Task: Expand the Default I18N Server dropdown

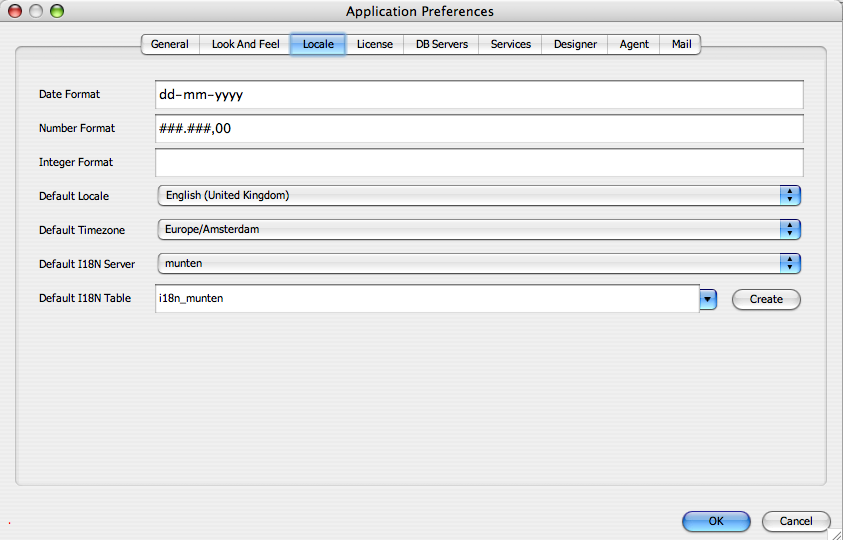Action: [x=479, y=264]
